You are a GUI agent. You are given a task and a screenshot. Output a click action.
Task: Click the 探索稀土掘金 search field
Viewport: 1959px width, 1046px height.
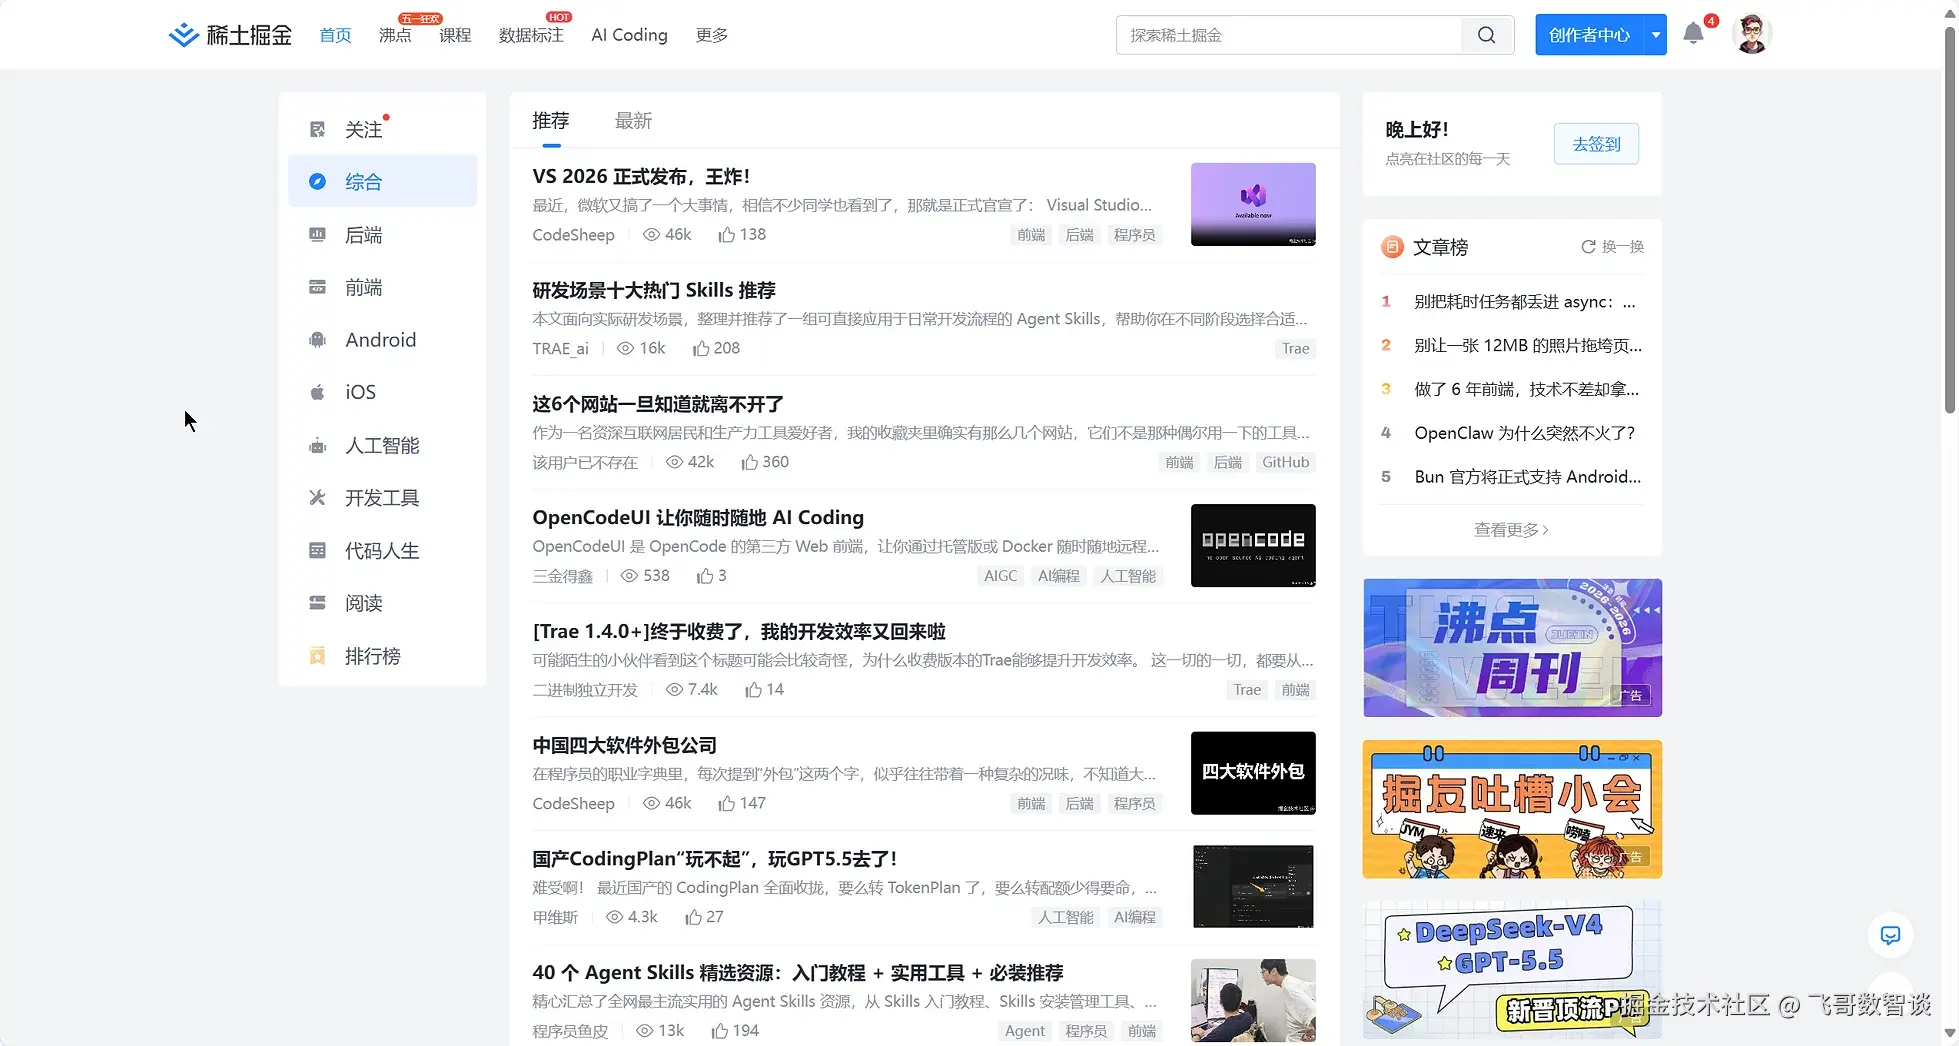1289,35
